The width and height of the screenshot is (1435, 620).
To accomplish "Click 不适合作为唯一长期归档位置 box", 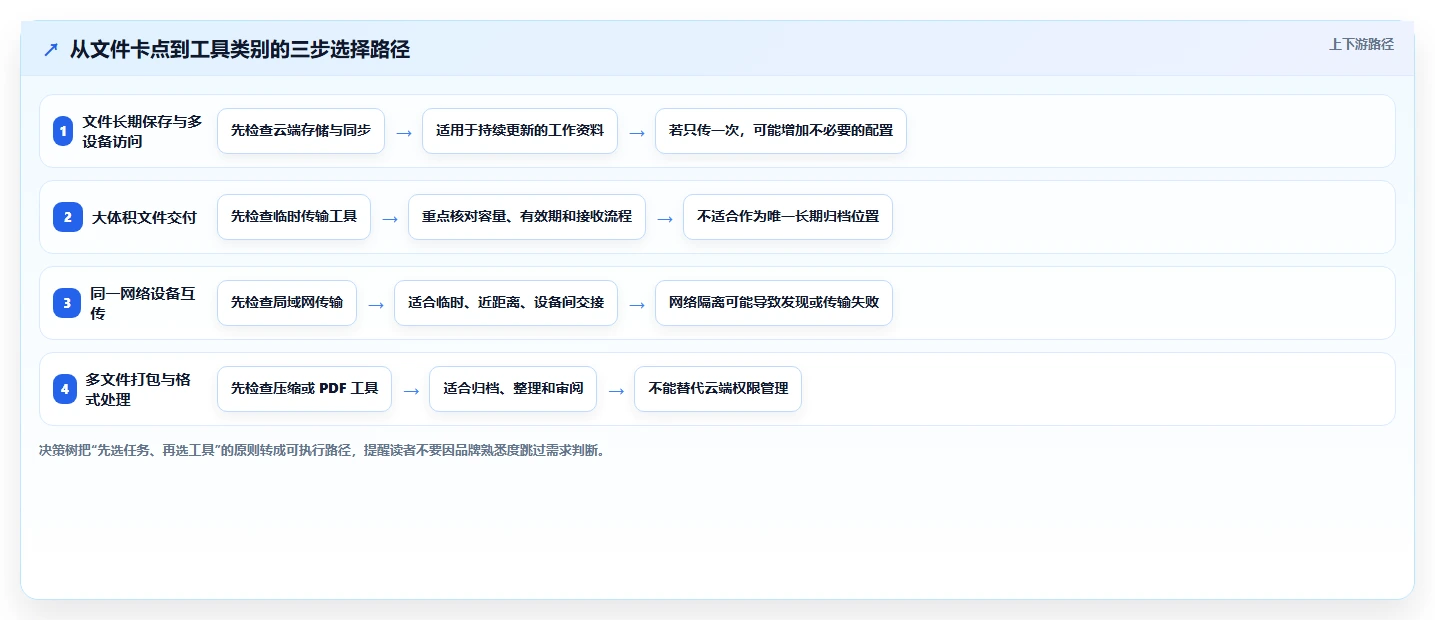I will (788, 217).
